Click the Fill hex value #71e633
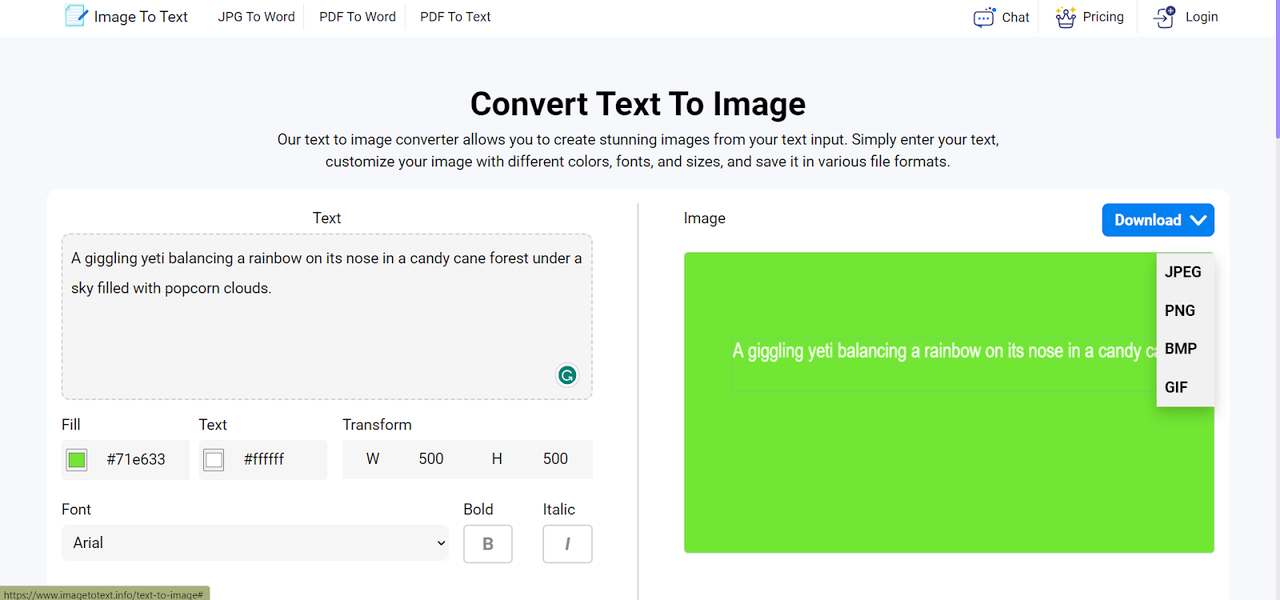The height and width of the screenshot is (600, 1280). tap(136, 460)
